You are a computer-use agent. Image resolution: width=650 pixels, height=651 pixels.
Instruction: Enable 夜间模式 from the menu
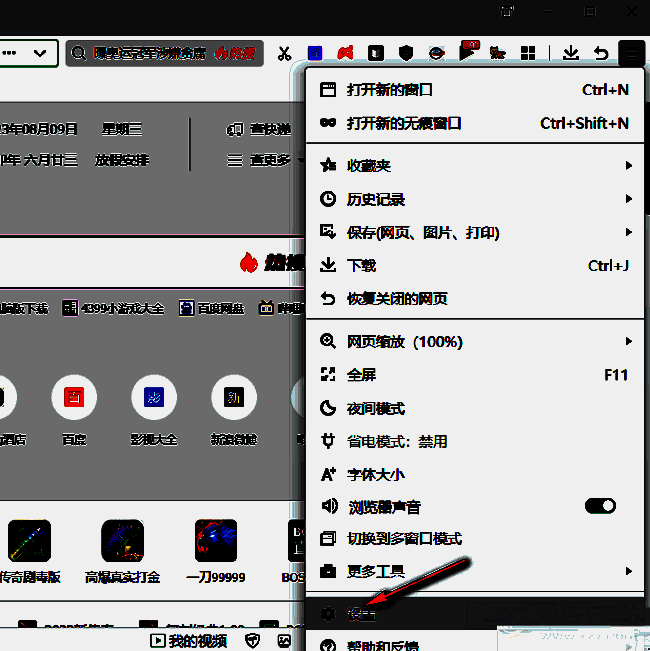(x=475, y=409)
